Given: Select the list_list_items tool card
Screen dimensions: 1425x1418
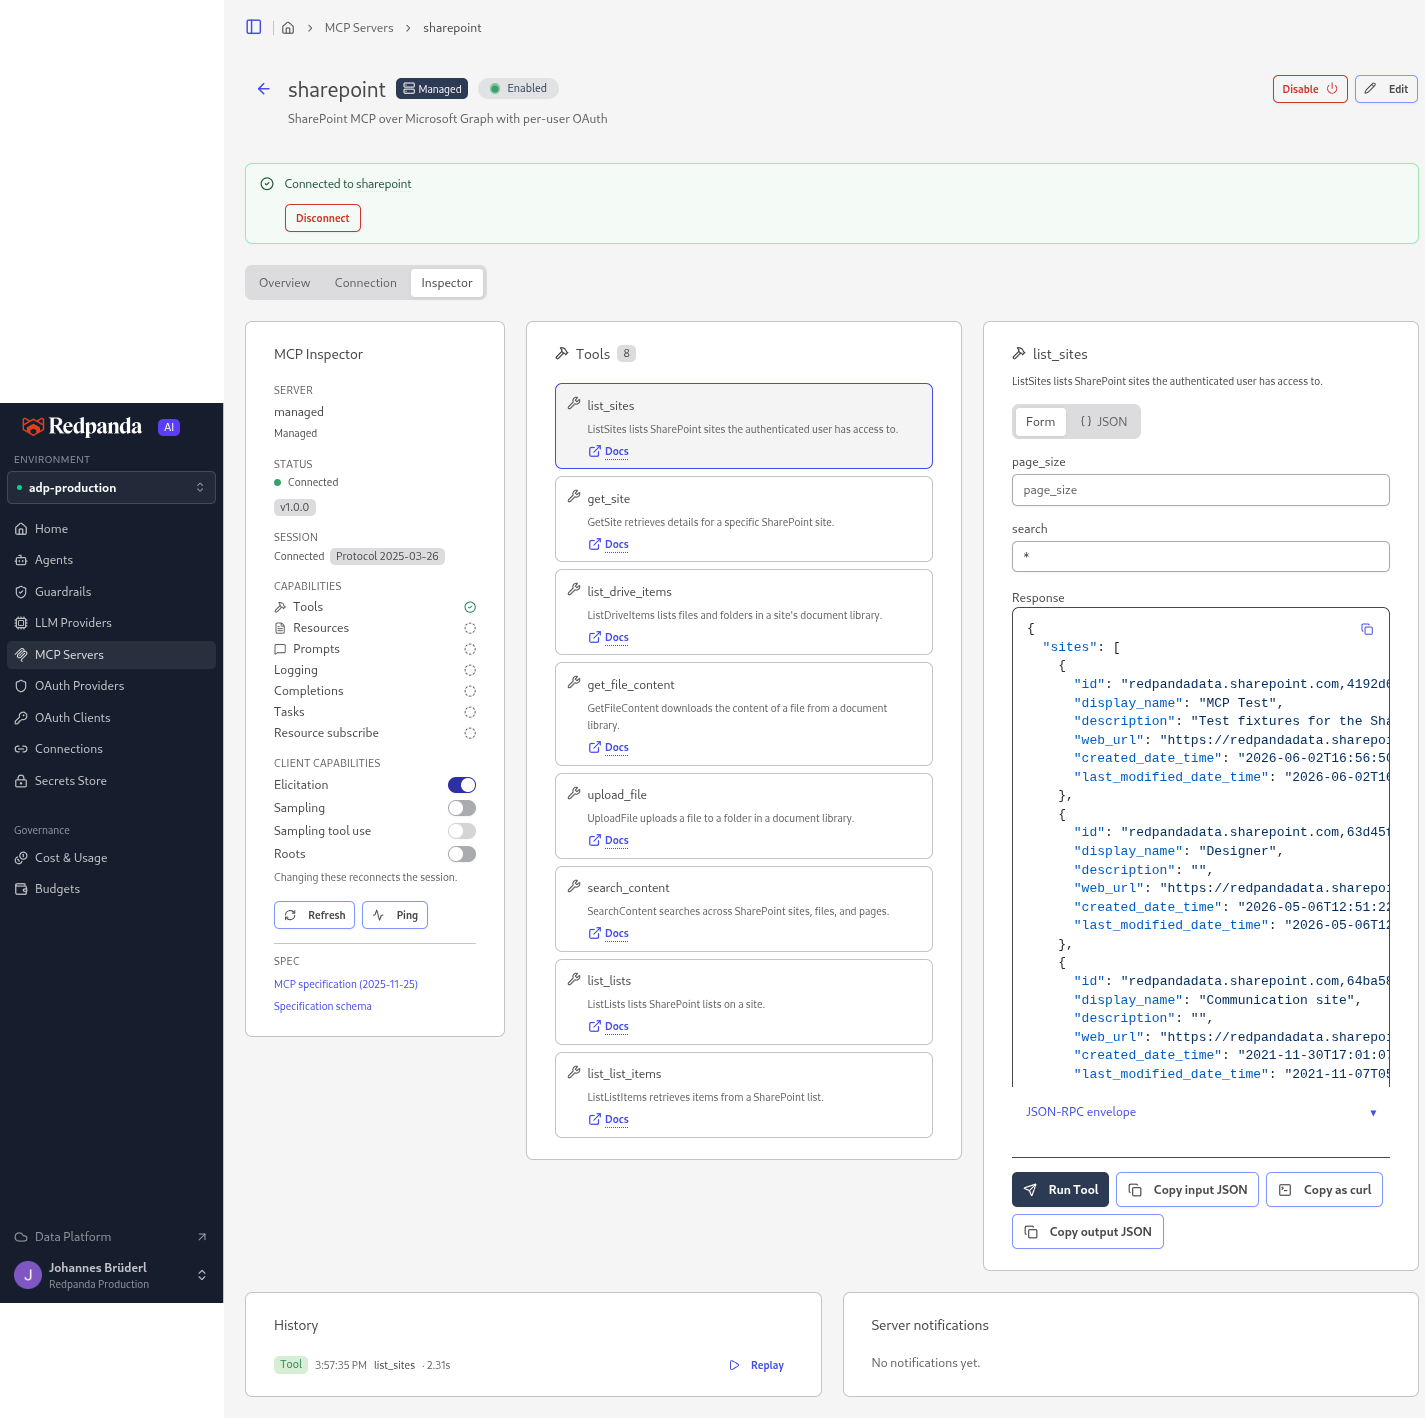Looking at the screenshot, I should 744,1095.
